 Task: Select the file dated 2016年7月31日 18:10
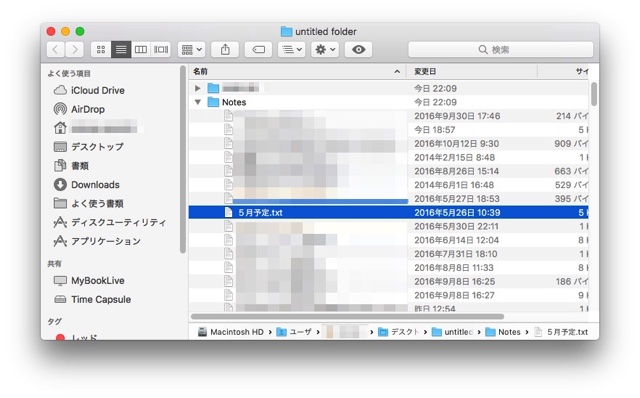click(389, 254)
